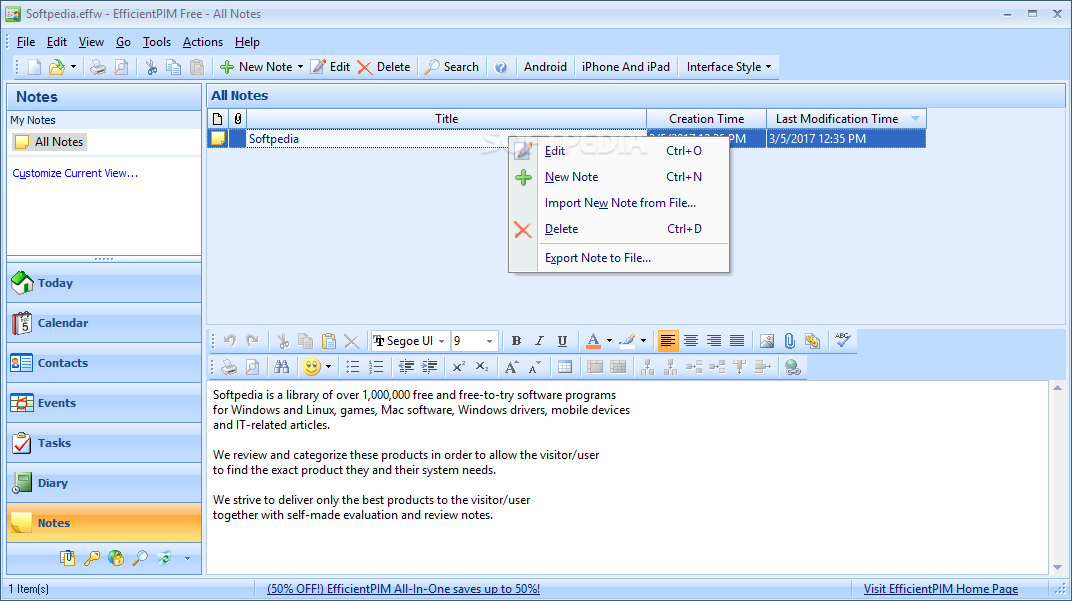Apply the red font color button
The image size is (1072, 601).
[593, 340]
